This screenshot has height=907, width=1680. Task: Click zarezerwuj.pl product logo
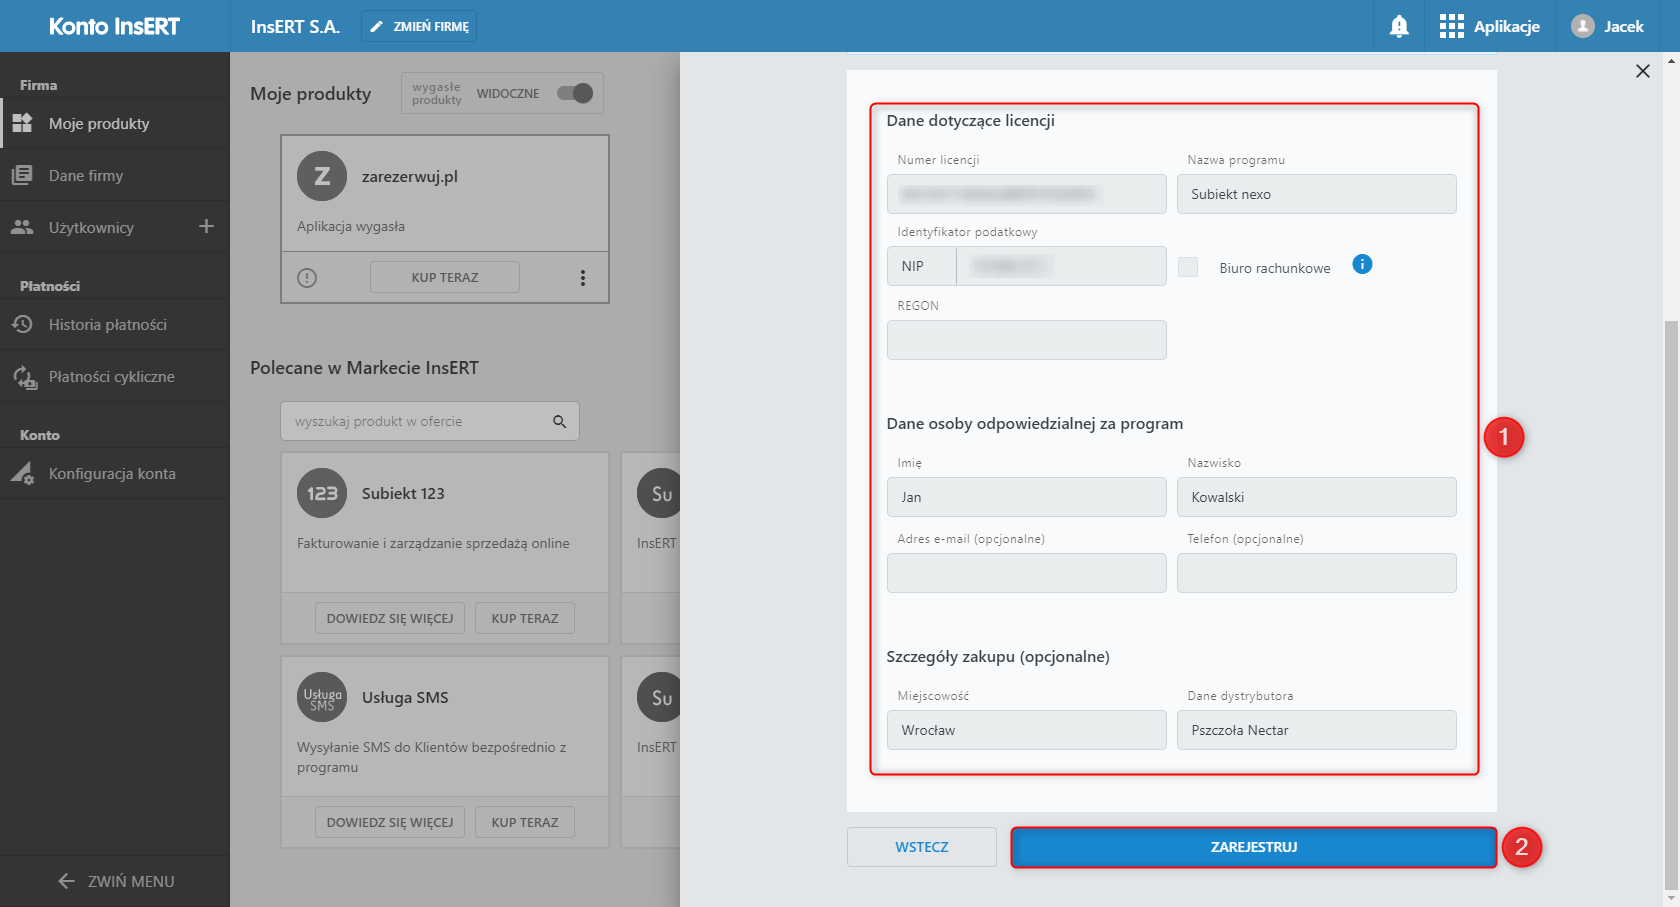point(322,177)
